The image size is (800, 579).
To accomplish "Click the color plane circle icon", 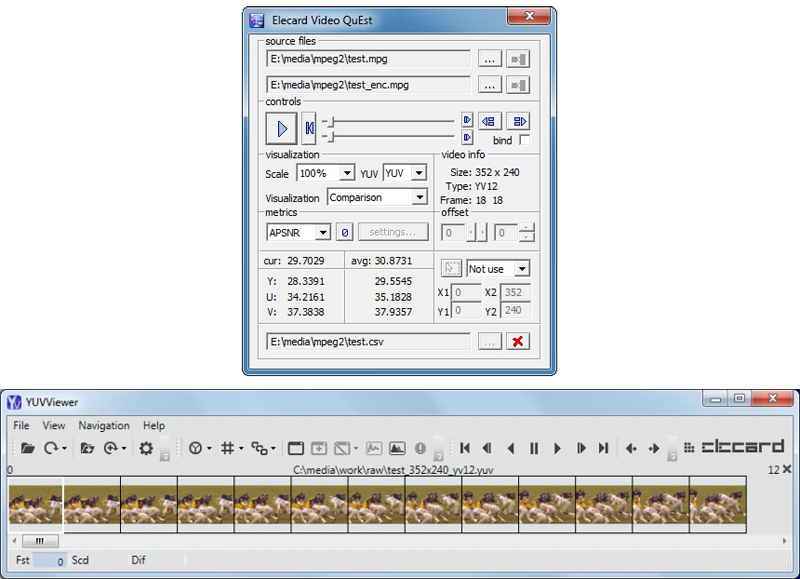I will point(195,448).
